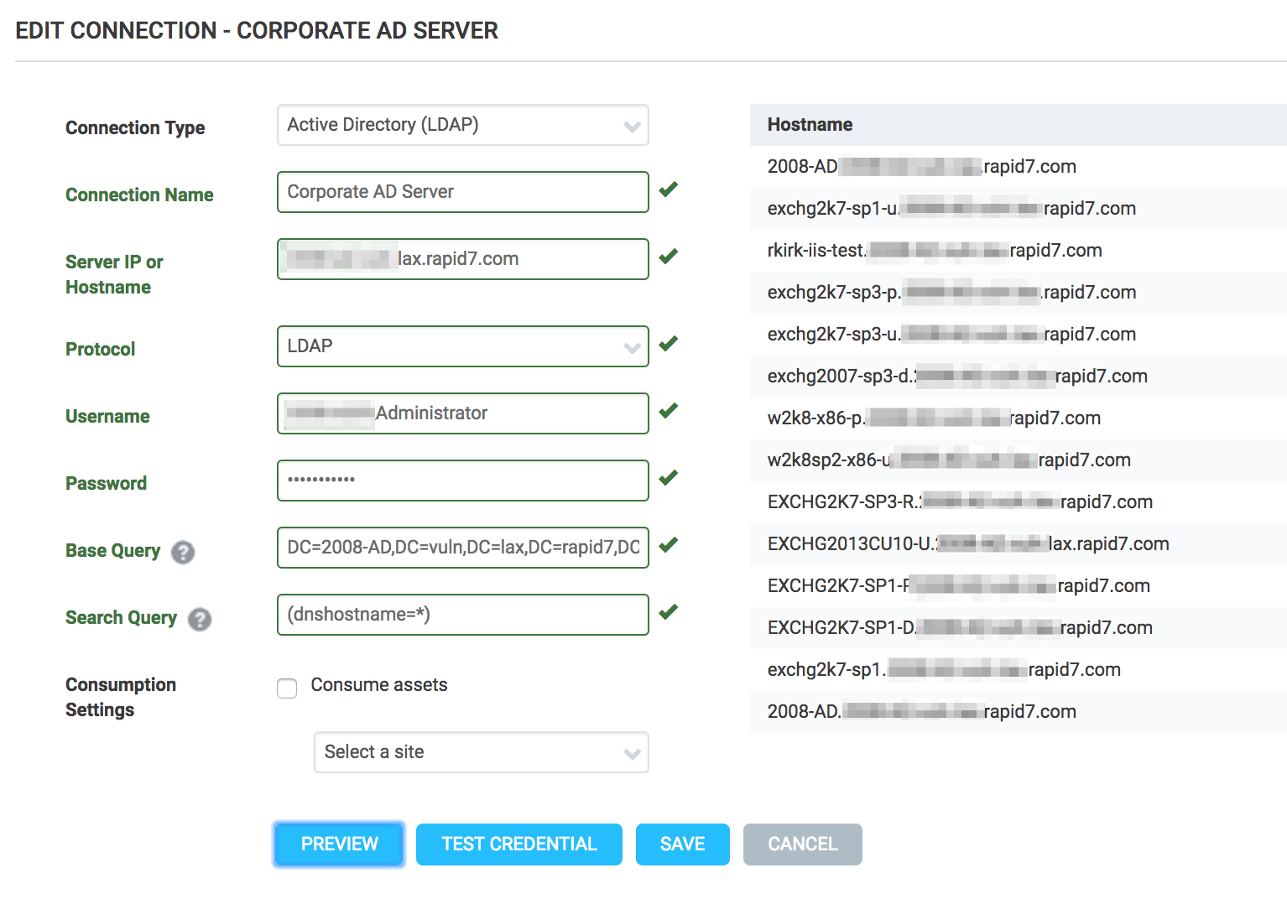Image resolution: width=1287 pixels, height=899 pixels.
Task: Cancel editing with the CANCEL button
Action: (802, 844)
